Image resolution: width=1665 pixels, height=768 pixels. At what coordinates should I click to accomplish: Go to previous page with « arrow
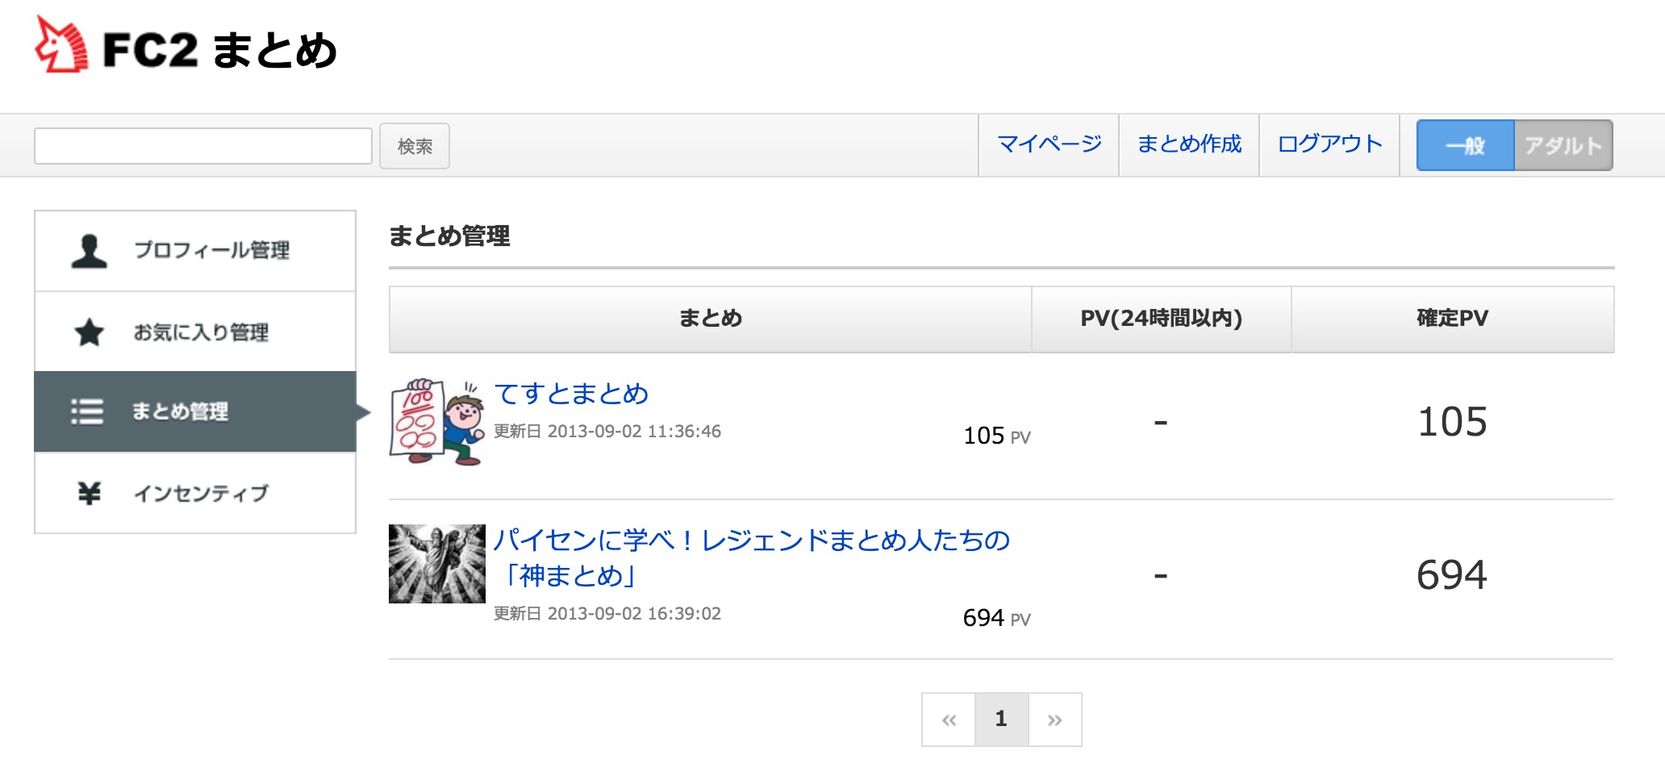[949, 720]
